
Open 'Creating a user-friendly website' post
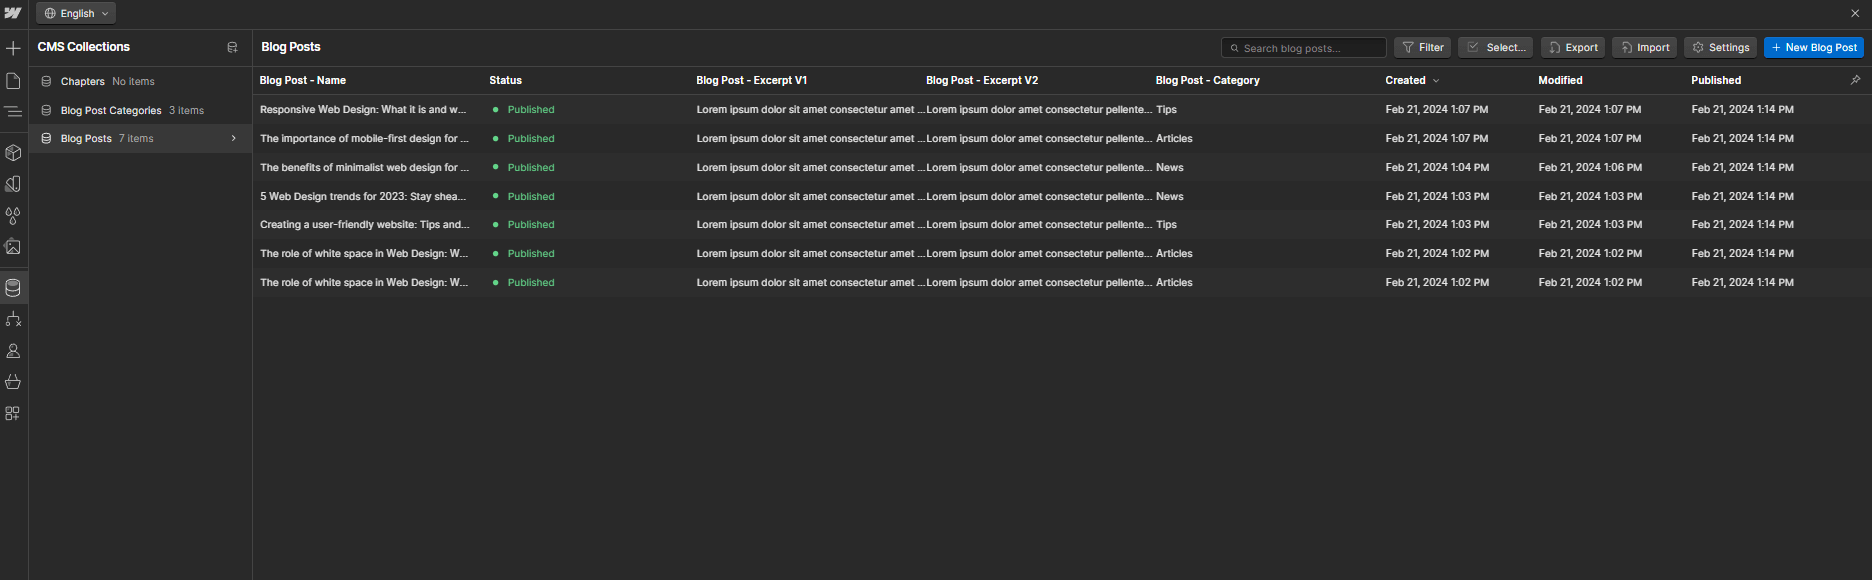(x=364, y=224)
